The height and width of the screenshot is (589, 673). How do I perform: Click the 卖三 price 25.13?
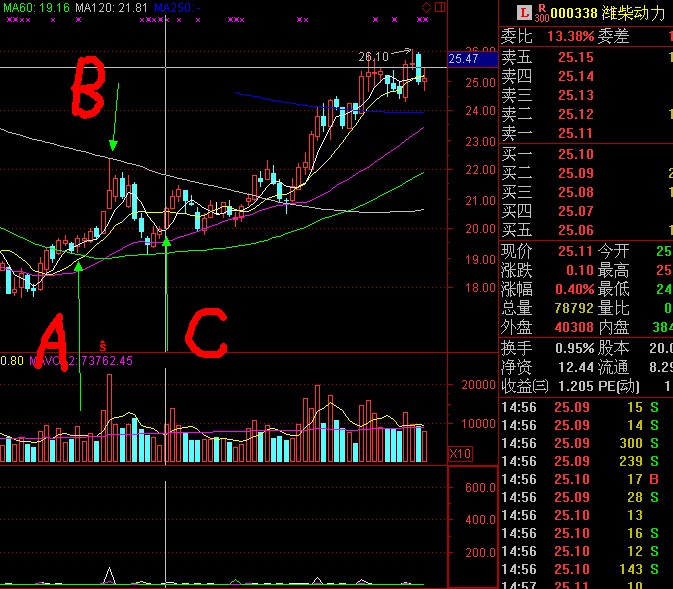pos(576,95)
